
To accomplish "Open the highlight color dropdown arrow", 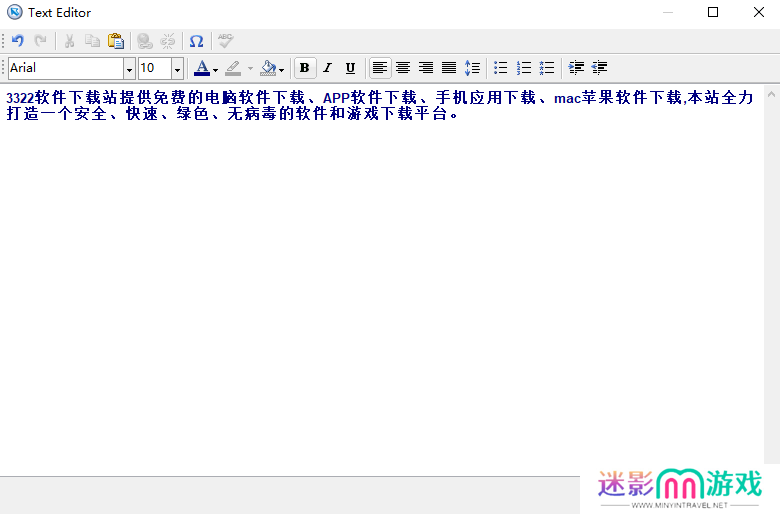I will coord(250,69).
